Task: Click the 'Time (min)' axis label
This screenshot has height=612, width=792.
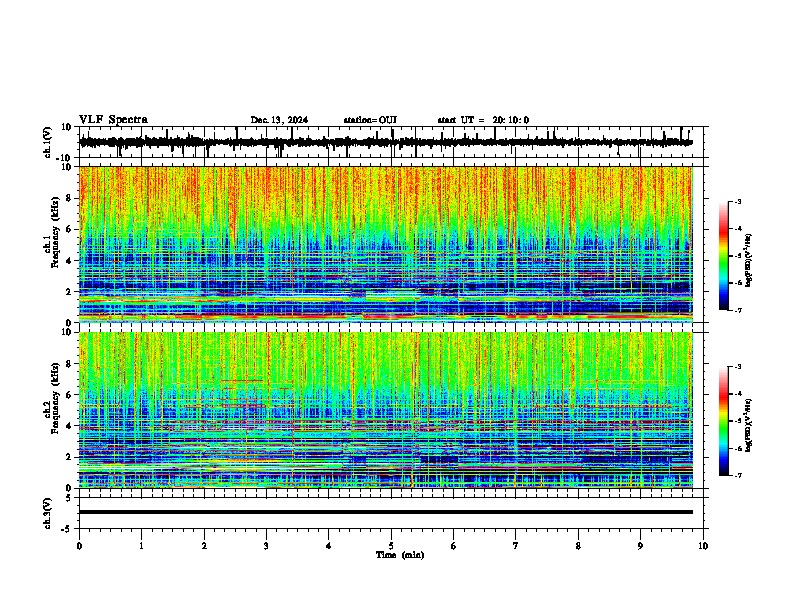Action: pos(400,555)
